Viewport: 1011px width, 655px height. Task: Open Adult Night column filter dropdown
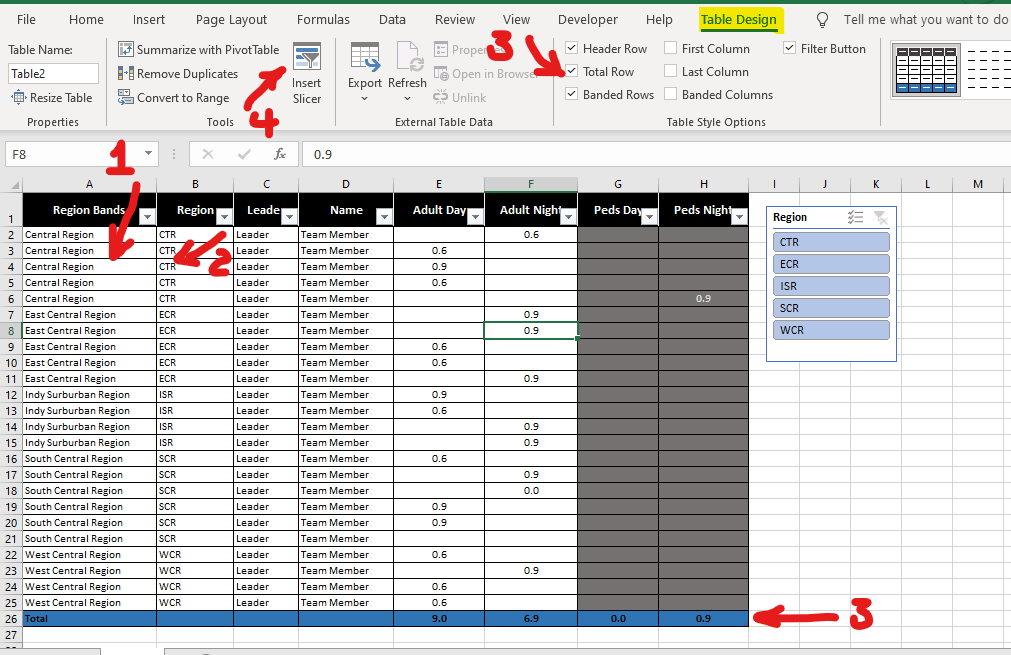click(x=568, y=217)
